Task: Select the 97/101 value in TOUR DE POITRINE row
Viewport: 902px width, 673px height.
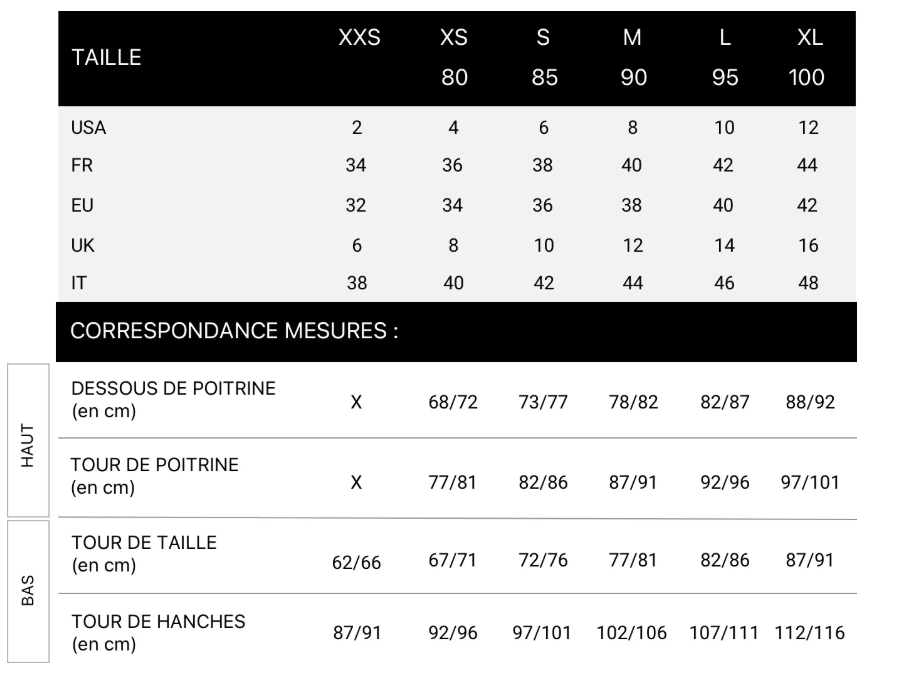Action: coord(810,482)
